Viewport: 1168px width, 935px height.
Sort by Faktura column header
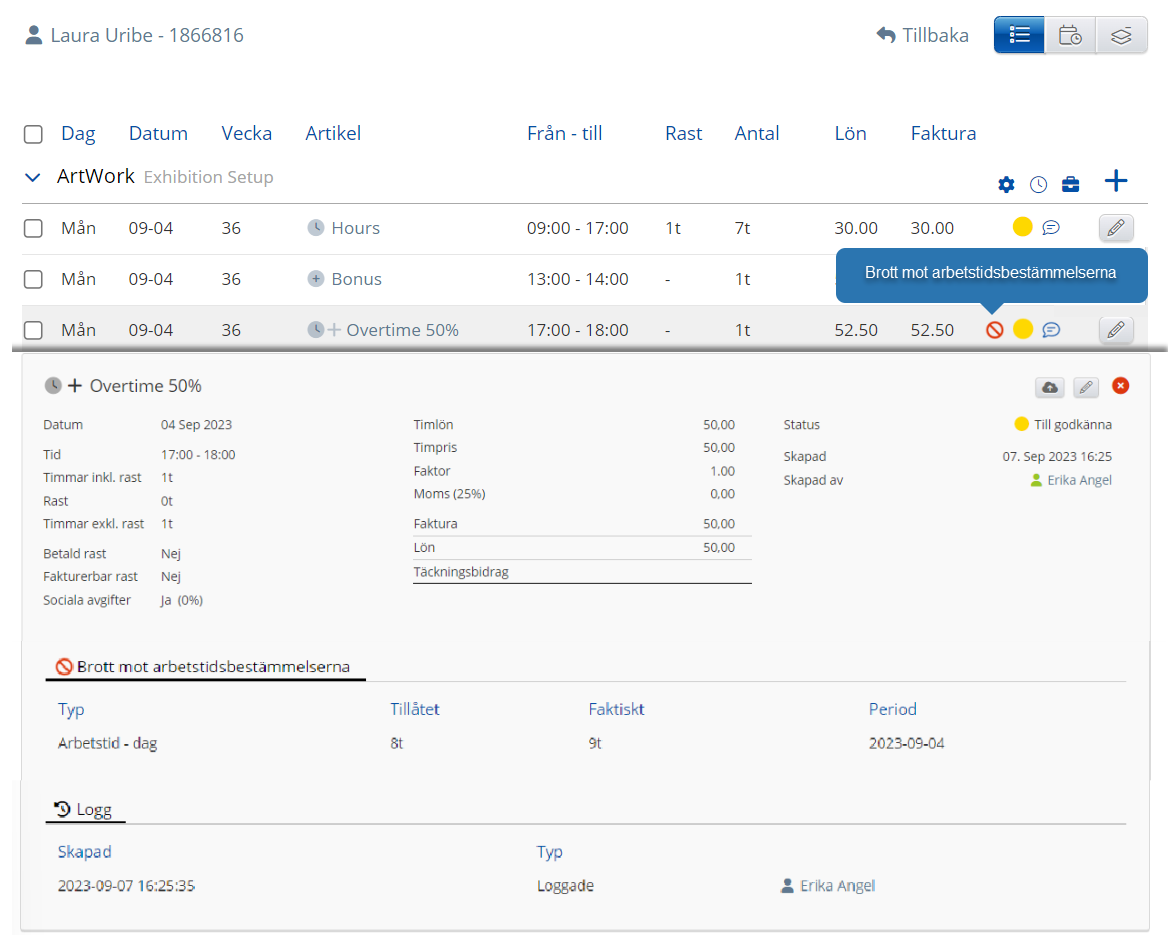[943, 133]
